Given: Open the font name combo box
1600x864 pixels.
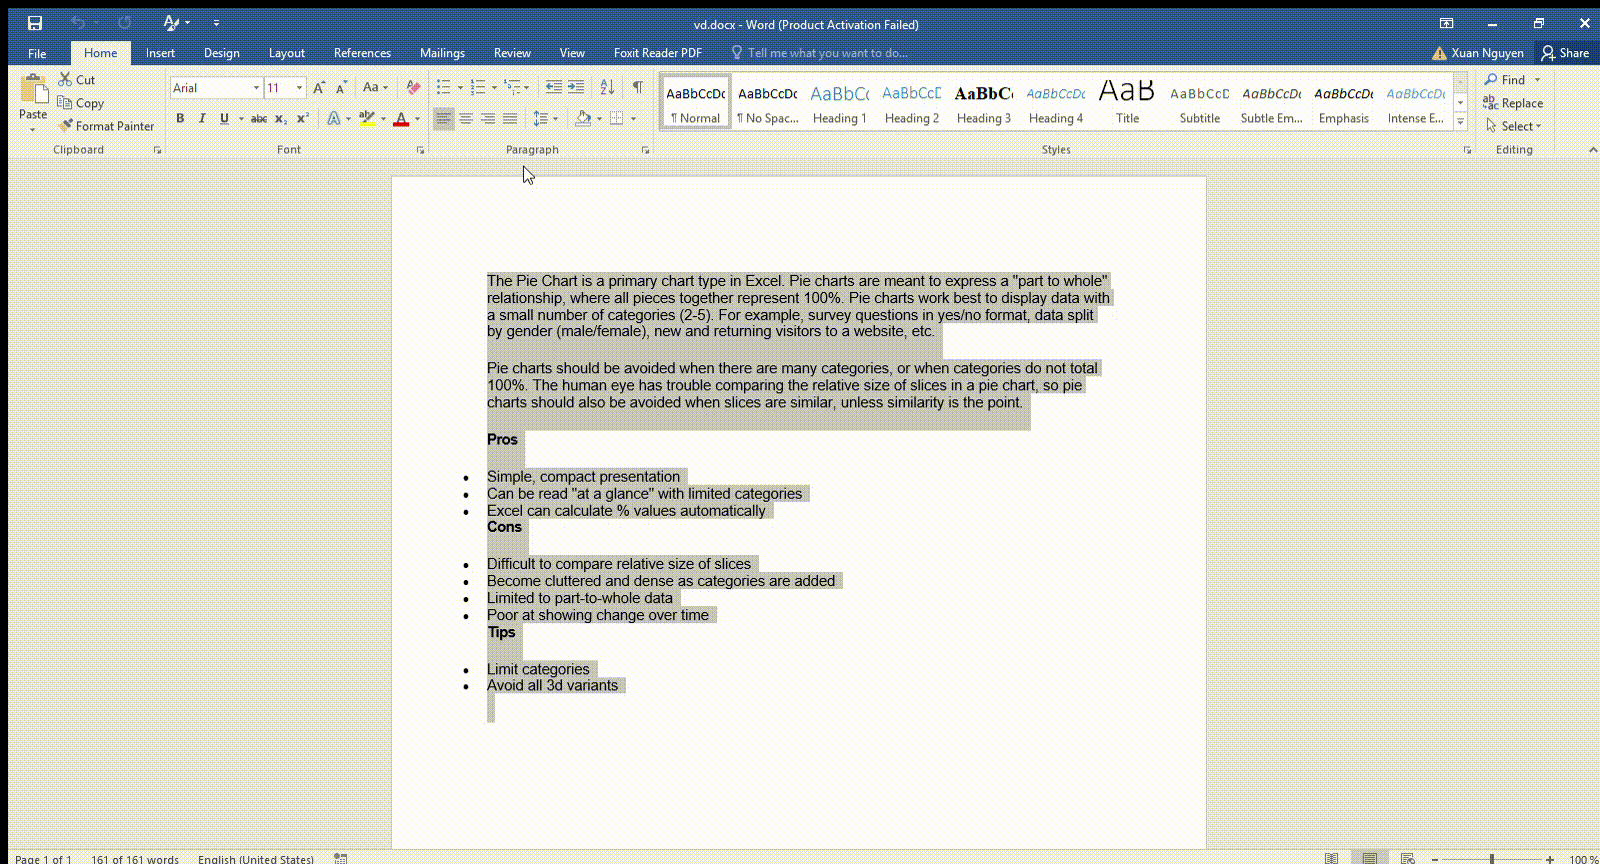Looking at the screenshot, I should pyautogui.click(x=216, y=88).
